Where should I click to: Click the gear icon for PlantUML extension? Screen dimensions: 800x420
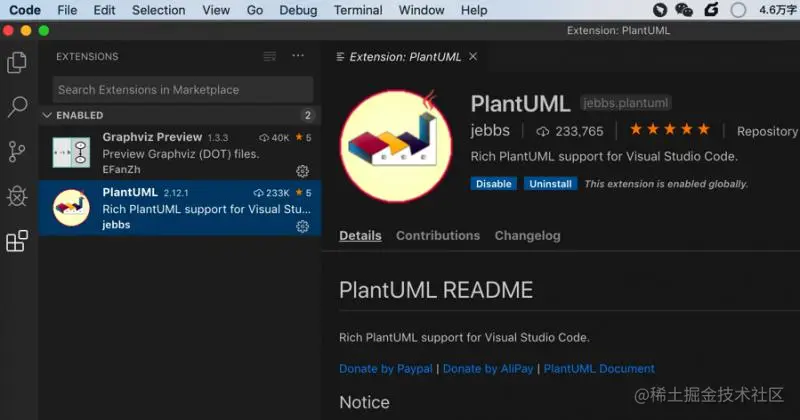tap(303, 226)
